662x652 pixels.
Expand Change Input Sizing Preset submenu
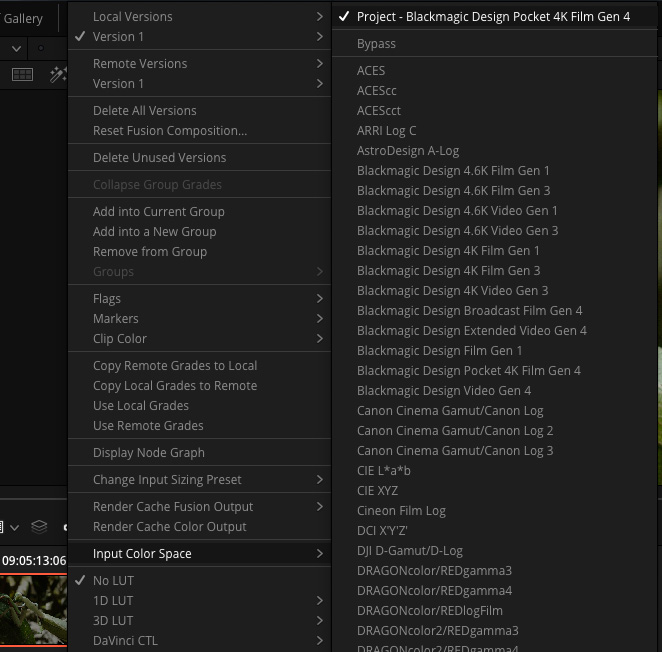199,480
